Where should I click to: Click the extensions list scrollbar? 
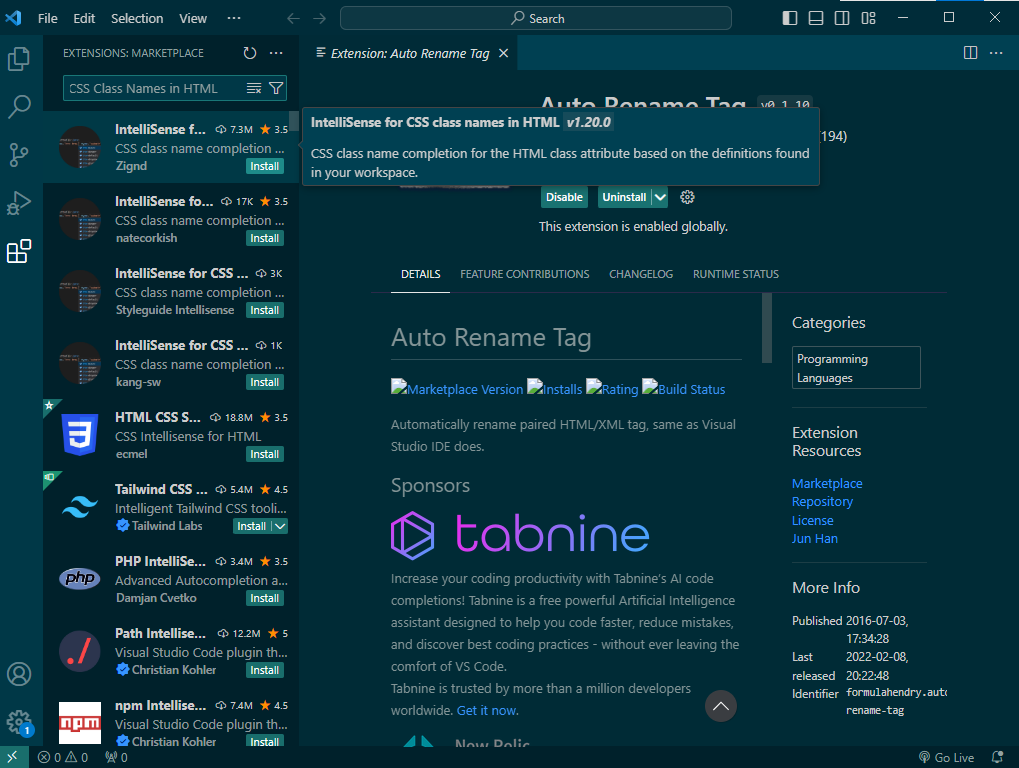coord(294,121)
